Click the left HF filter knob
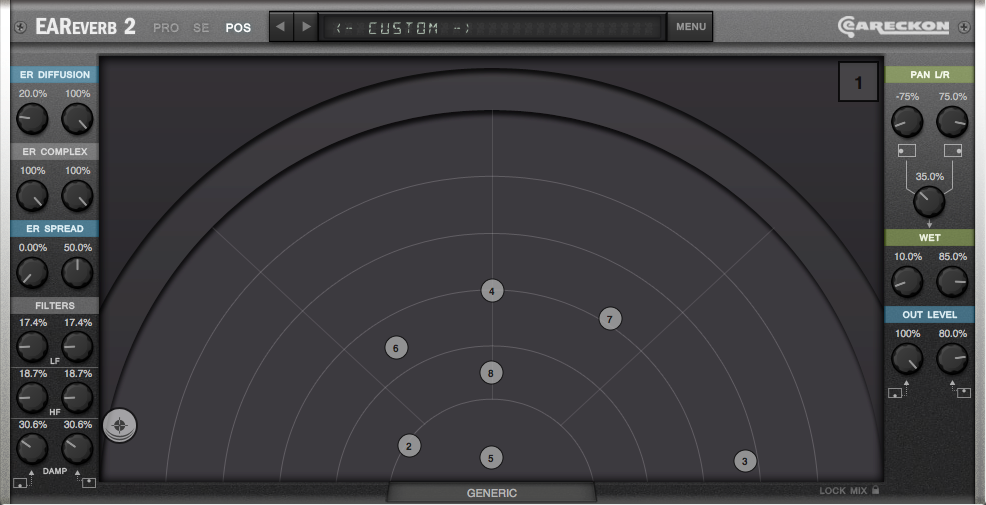The height and width of the screenshot is (505, 986). click(x=32, y=397)
